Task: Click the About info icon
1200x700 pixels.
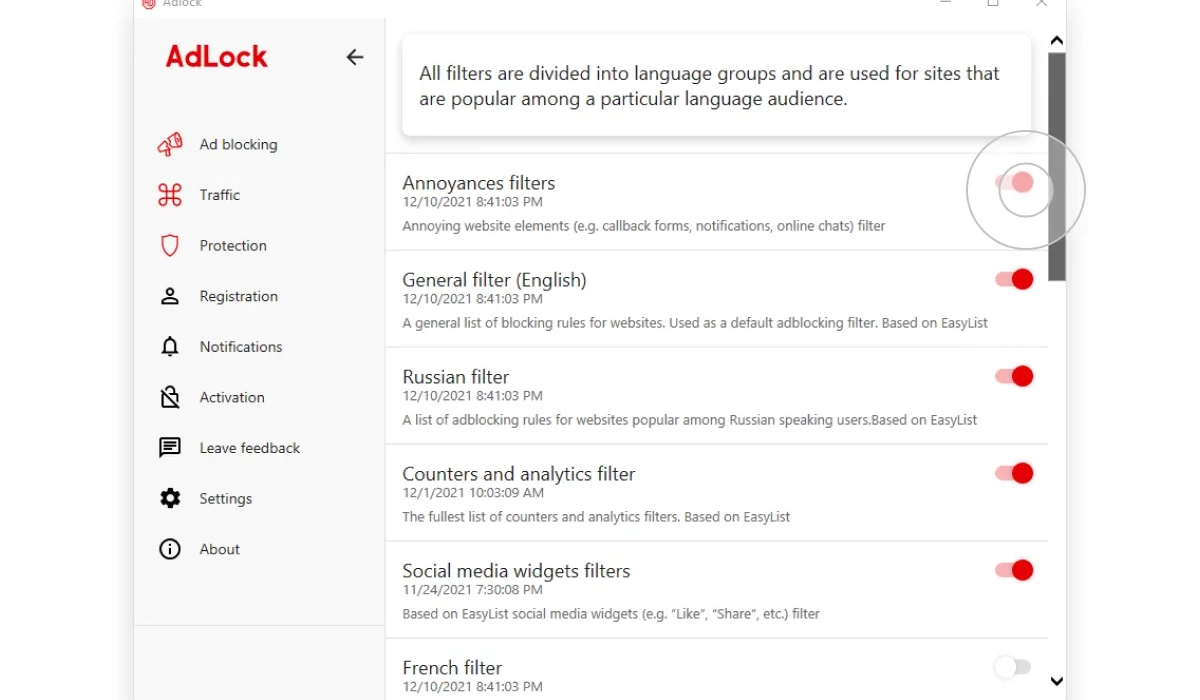Action: pyautogui.click(x=170, y=549)
